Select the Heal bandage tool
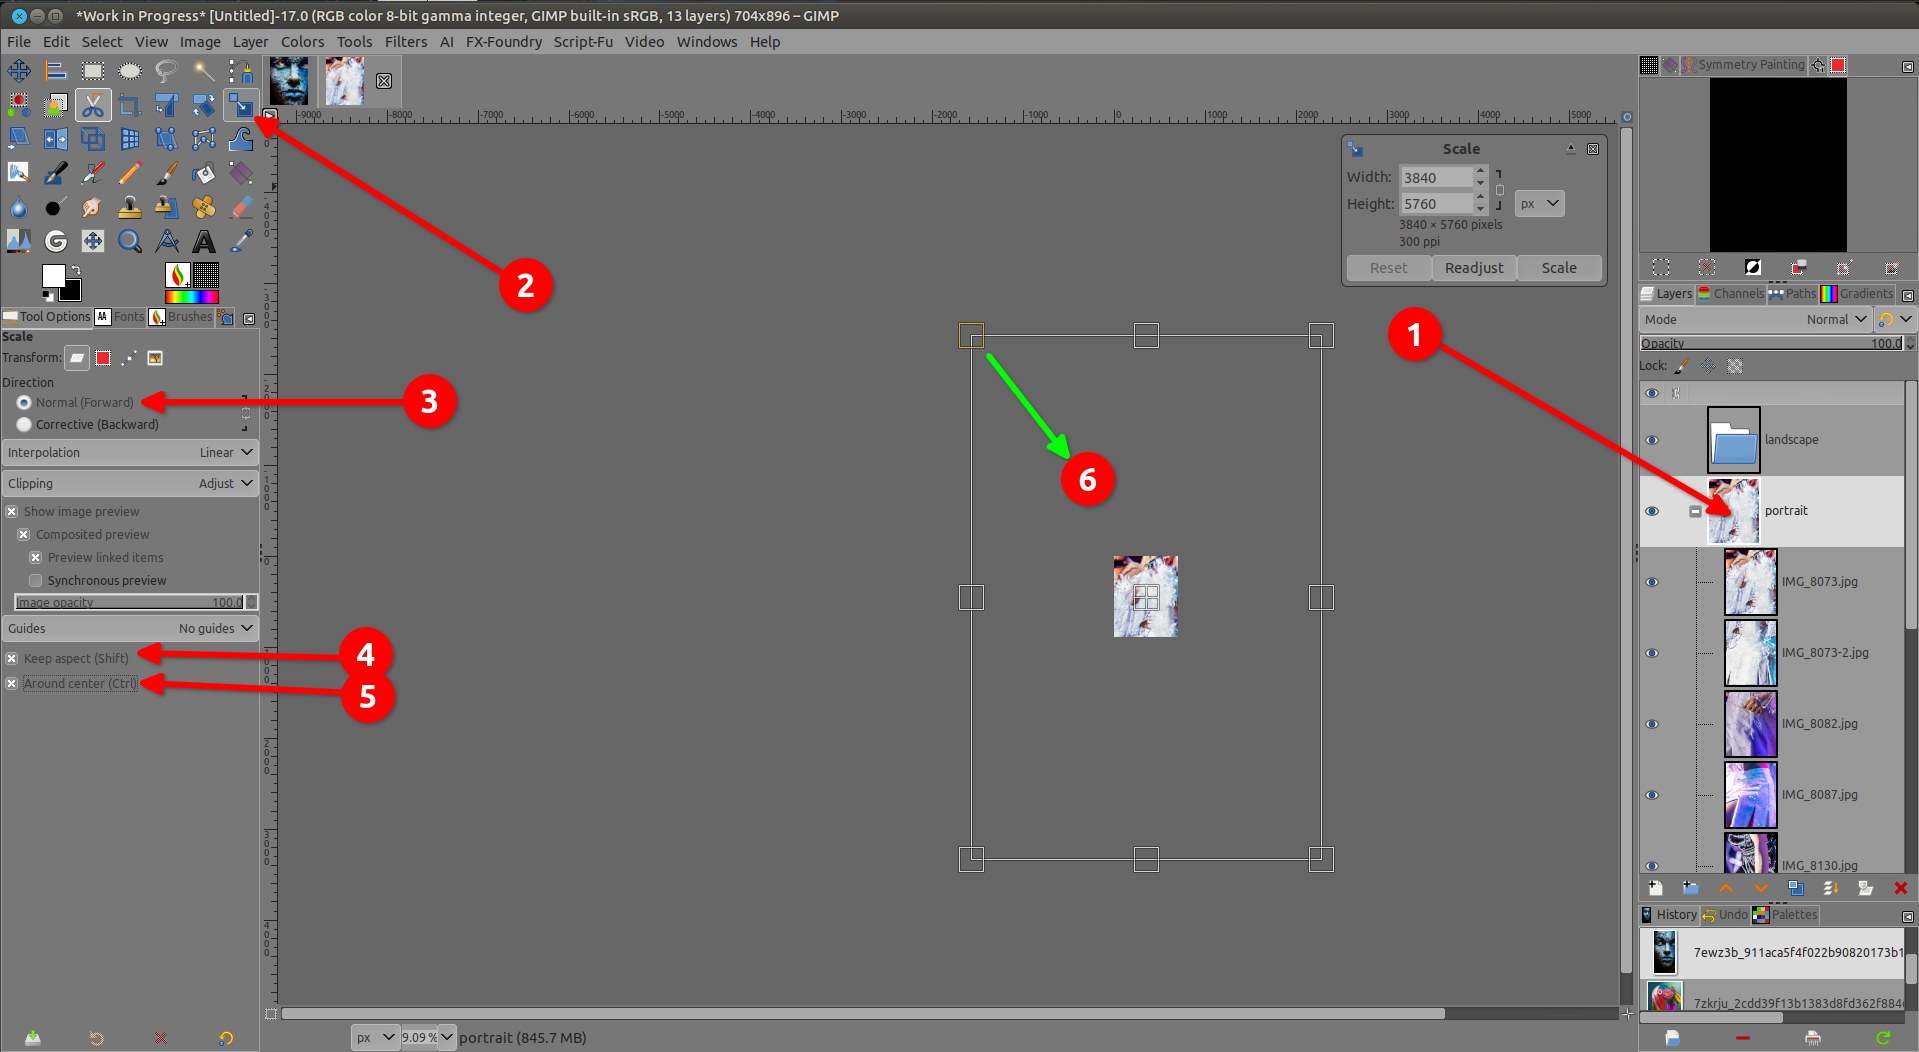Image resolution: width=1919 pixels, height=1052 pixels. [x=204, y=207]
